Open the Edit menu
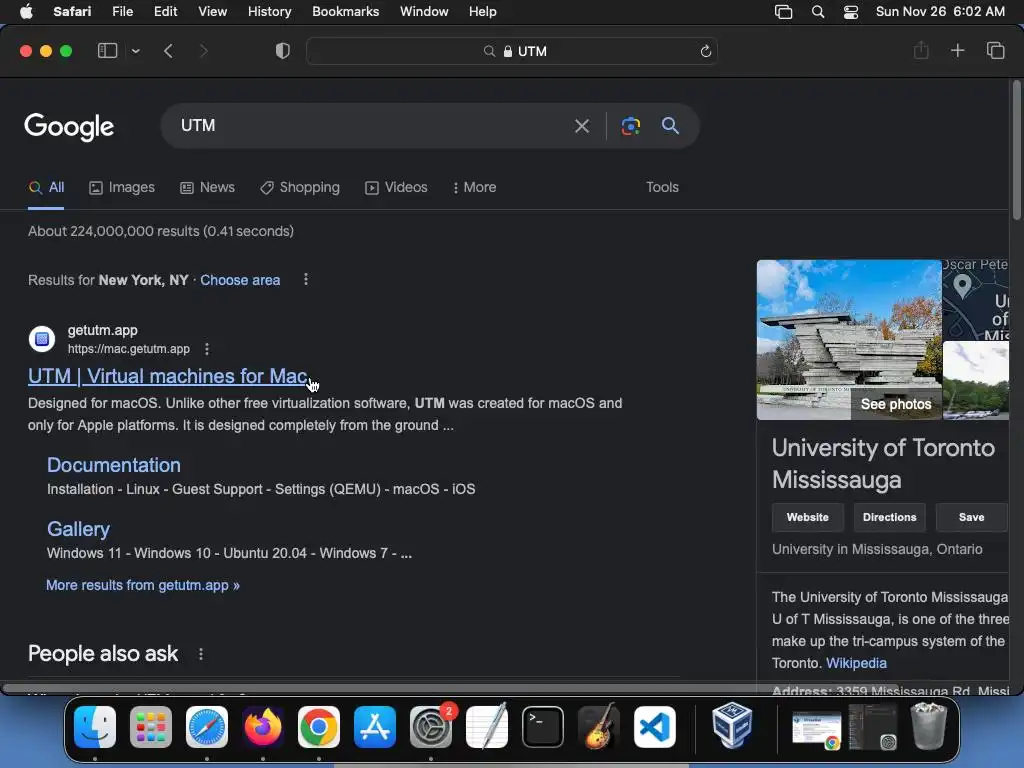This screenshot has width=1024, height=768. click(x=165, y=12)
